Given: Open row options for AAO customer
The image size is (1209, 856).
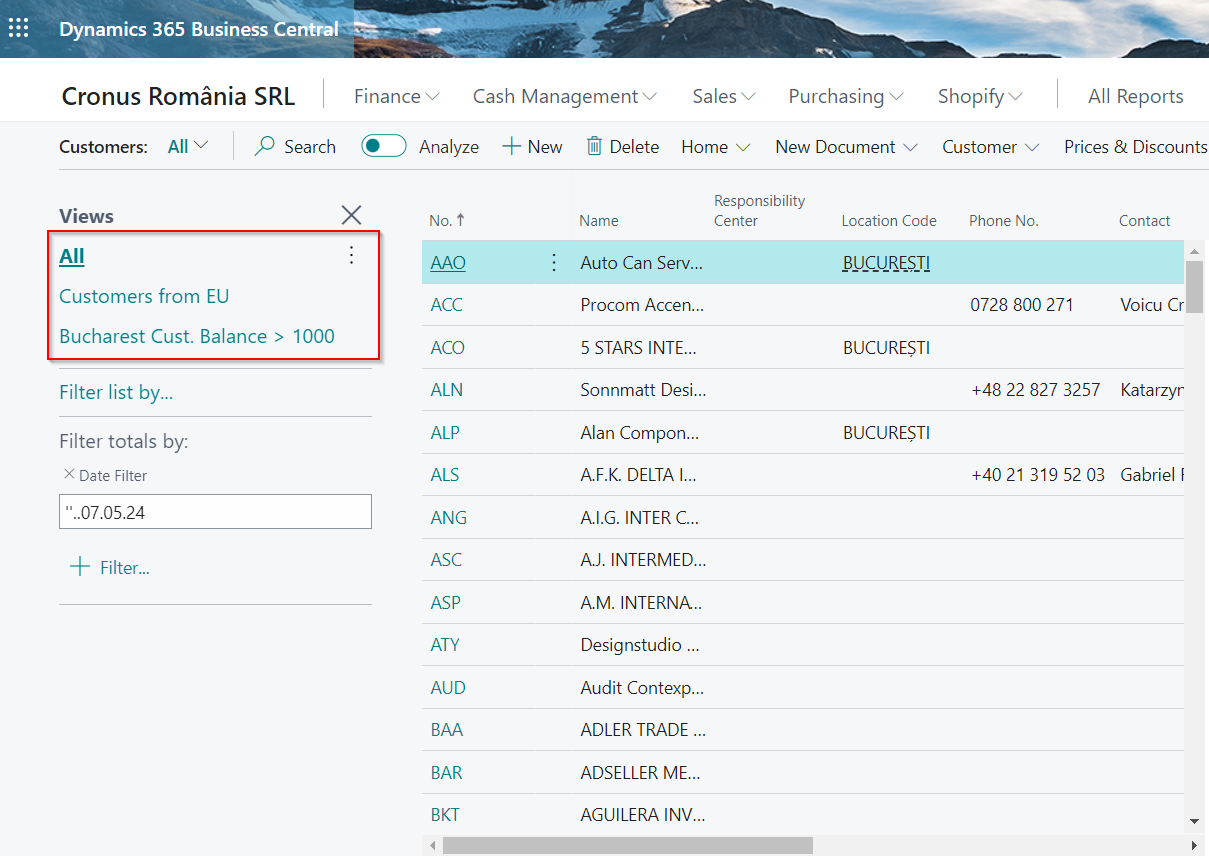Looking at the screenshot, I should [553, 263].
